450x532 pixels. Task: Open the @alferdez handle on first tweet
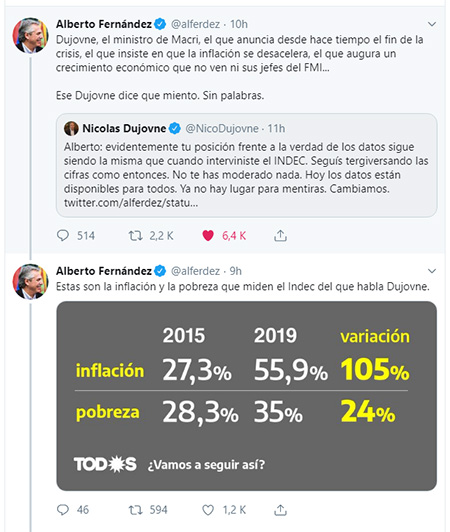tap(195, 24)
